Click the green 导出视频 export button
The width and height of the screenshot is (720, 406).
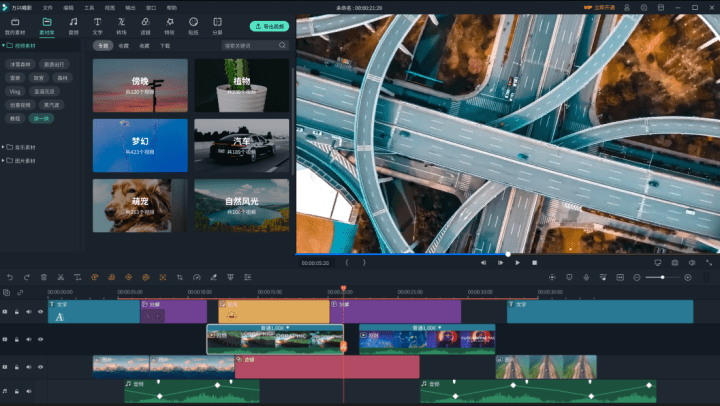270,26
